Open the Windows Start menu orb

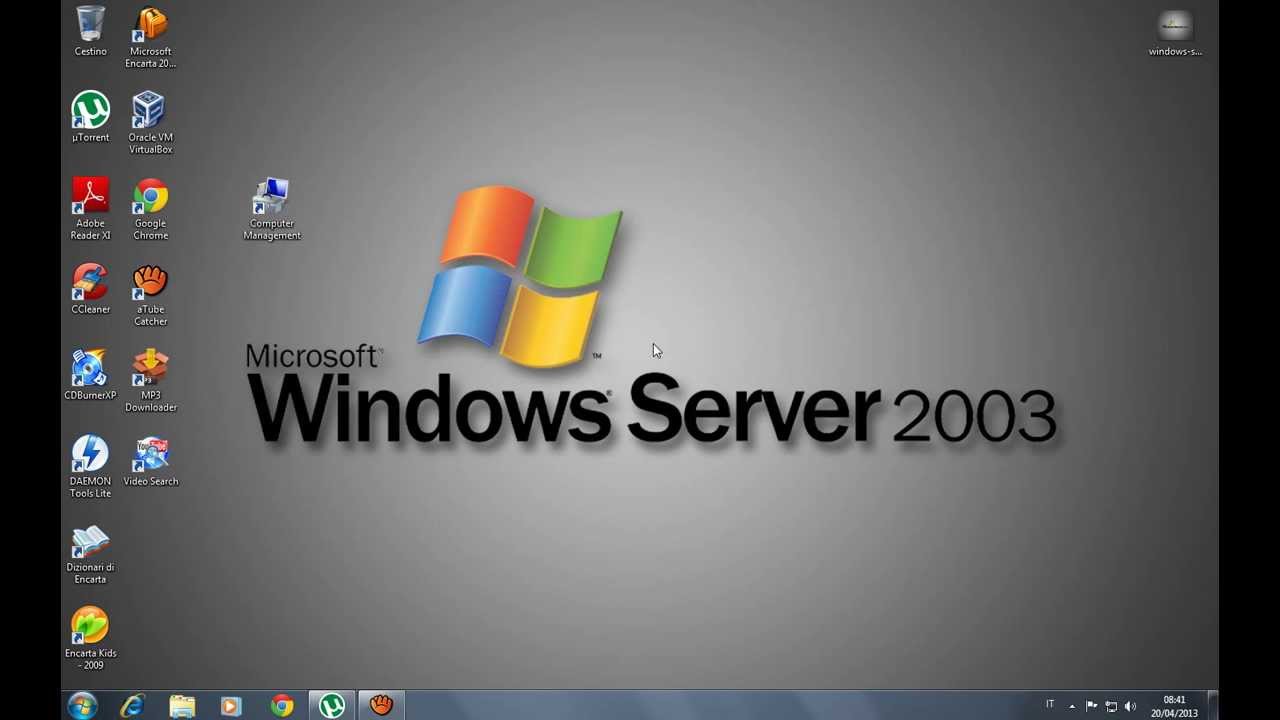(x=82, y=706)
